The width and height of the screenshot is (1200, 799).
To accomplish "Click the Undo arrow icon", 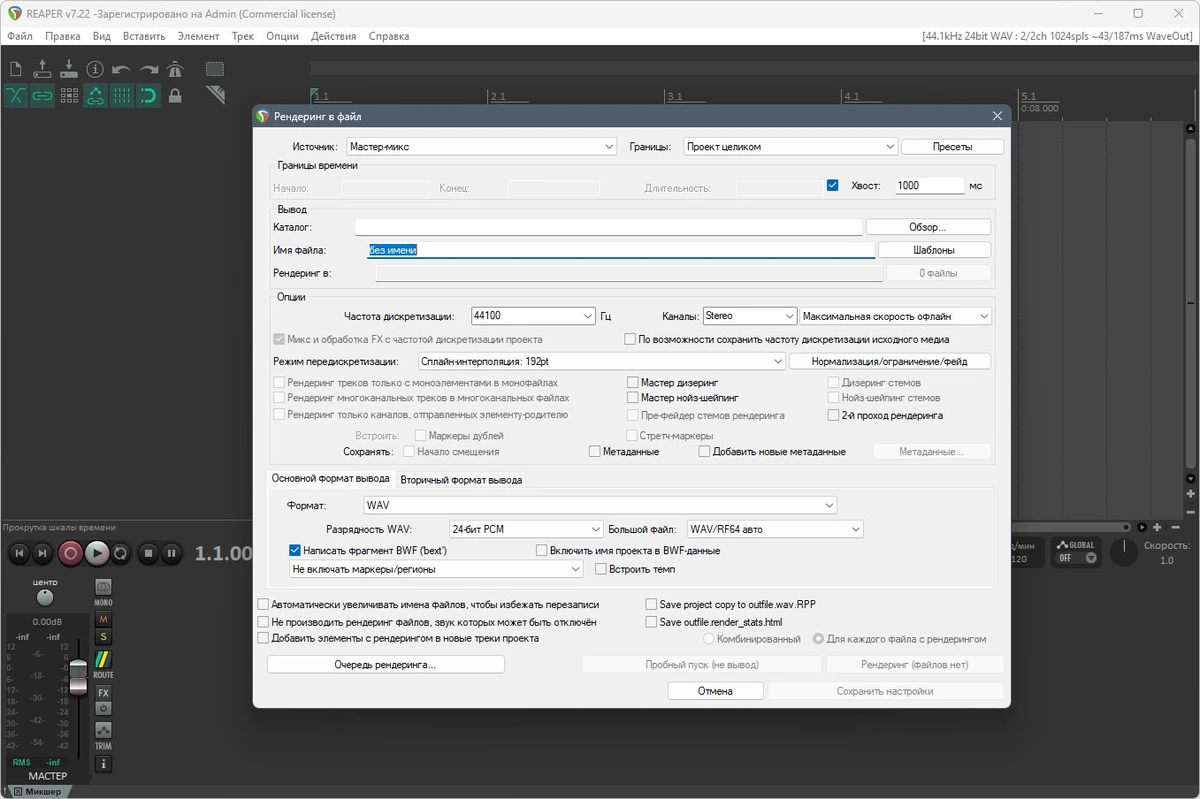I will [122, 69].
